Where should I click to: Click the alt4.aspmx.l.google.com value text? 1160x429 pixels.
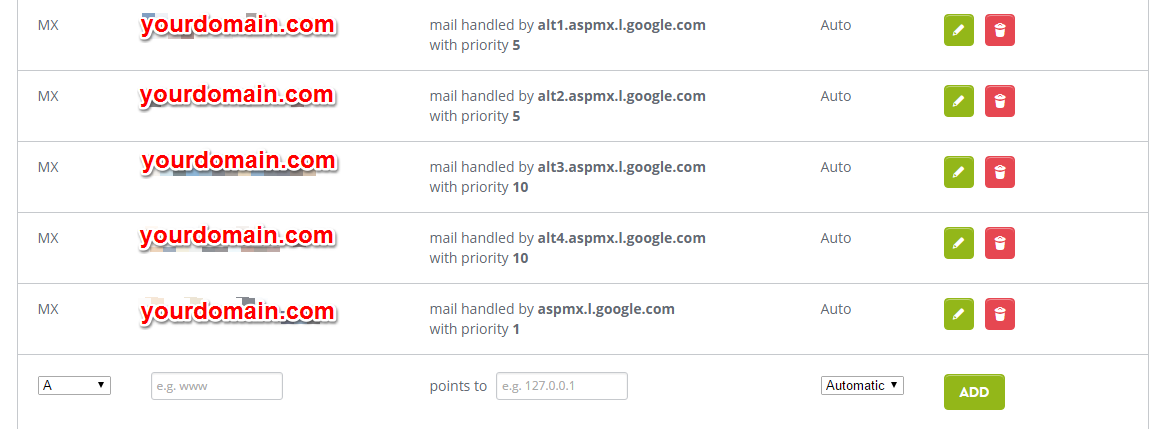tap(621, 238)
